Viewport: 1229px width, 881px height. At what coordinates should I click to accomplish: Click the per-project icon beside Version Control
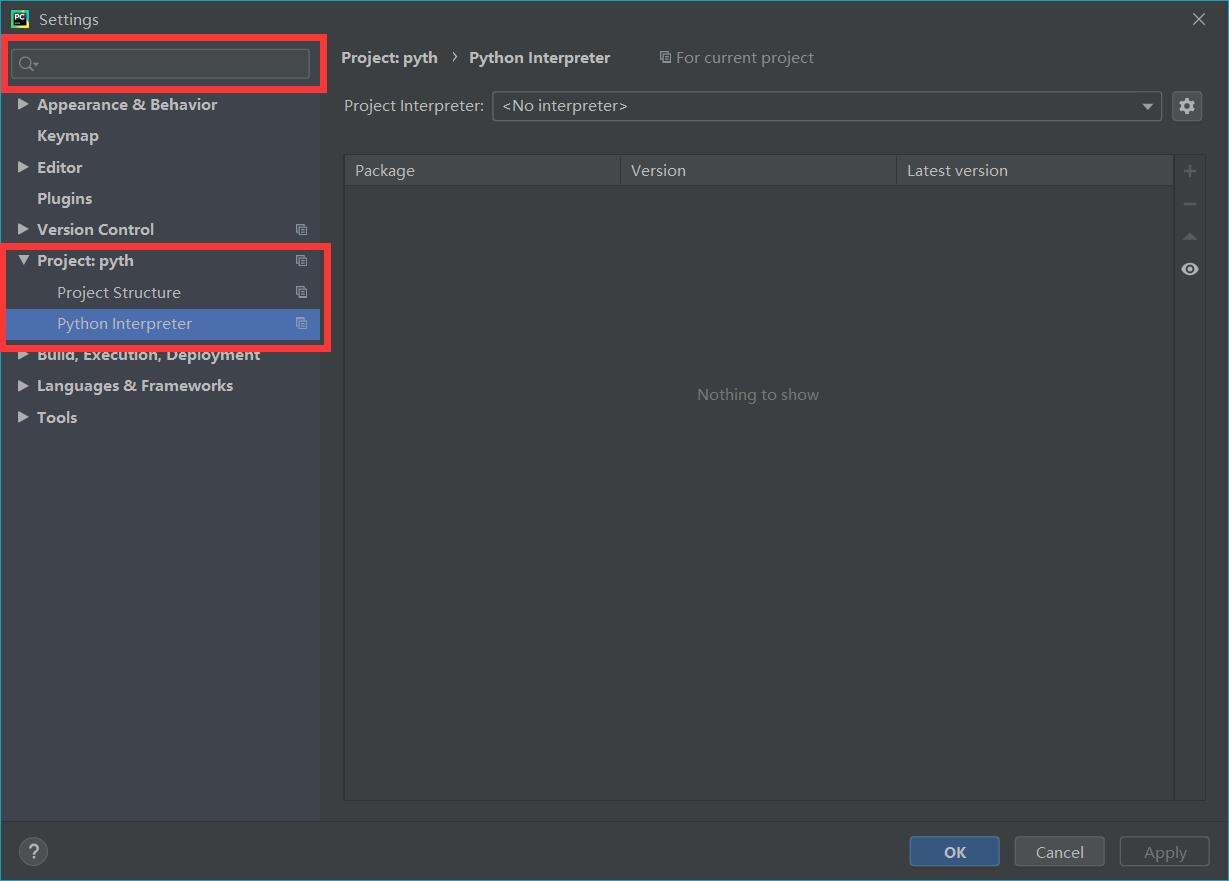301,229
